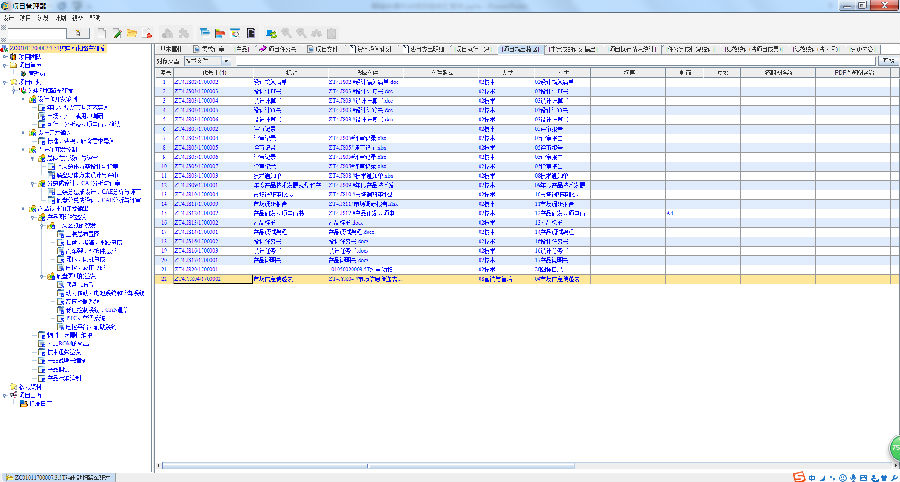Viewport: 900px width, 482px height.
Task: Click the blank new document toolbar icon
Action: (x=101, y=33)
